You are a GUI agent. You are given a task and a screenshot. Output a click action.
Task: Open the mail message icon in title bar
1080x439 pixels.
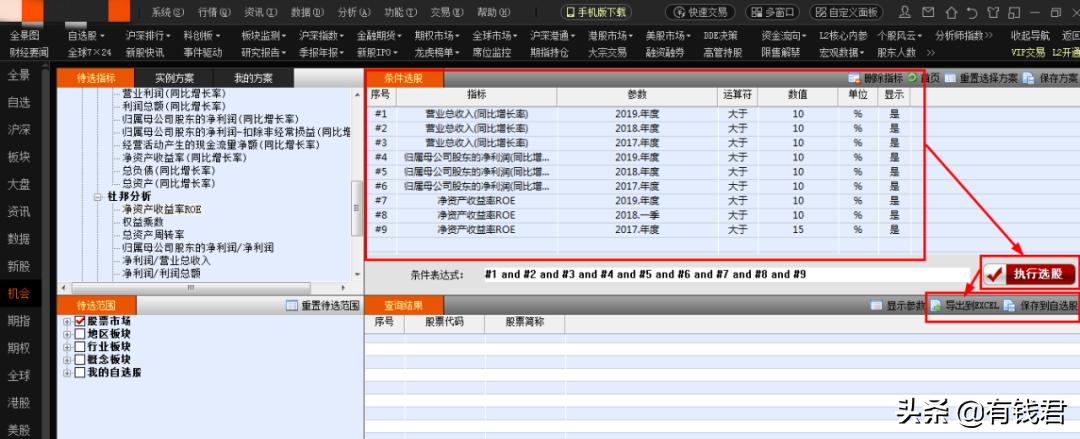click(930, 12)
